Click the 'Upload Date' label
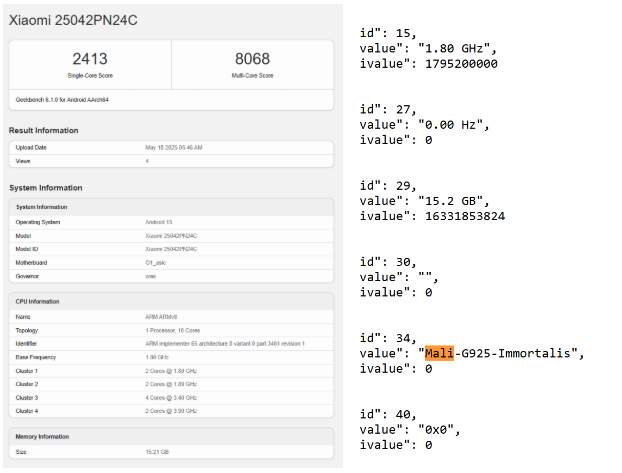 (31, 148)
